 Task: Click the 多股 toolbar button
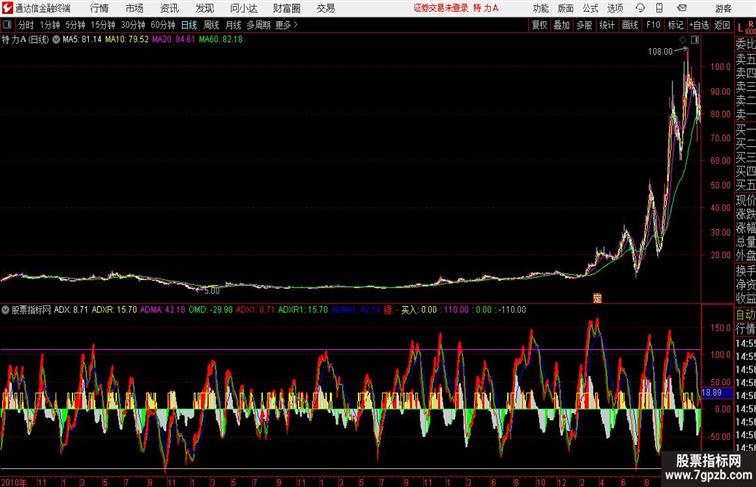tap(584, 25)
